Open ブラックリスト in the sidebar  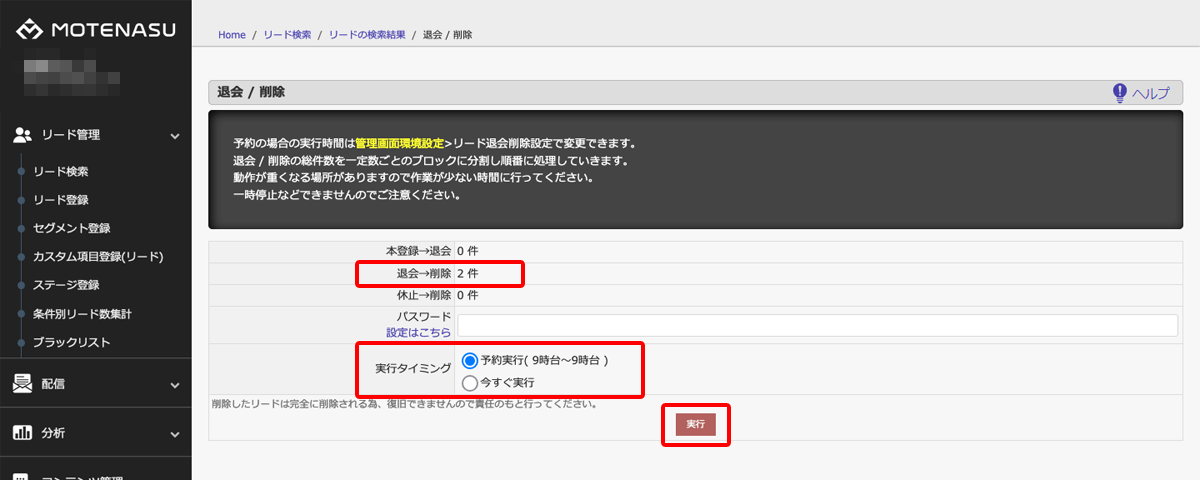72,342
